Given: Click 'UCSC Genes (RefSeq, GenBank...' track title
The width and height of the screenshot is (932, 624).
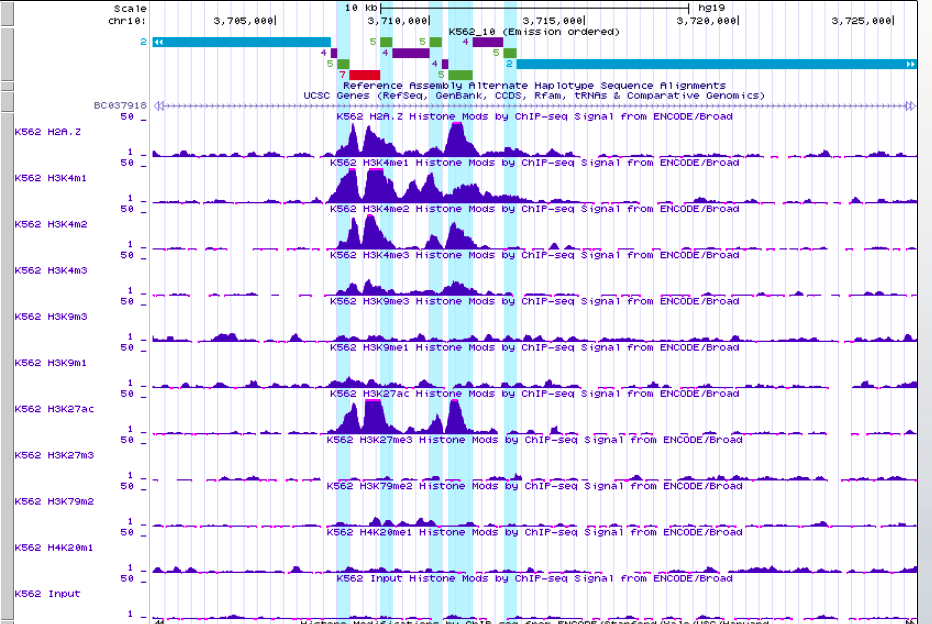Looking at the screenshot, I should click(534, 96).
